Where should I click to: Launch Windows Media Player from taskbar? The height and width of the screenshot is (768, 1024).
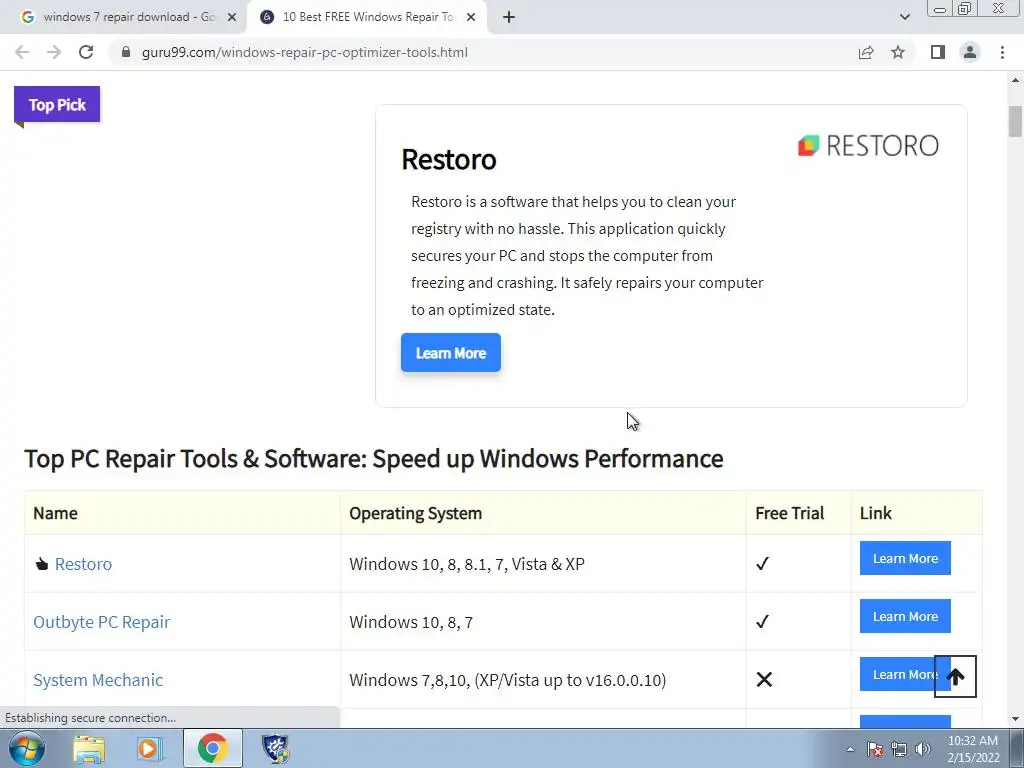(150, 748)
